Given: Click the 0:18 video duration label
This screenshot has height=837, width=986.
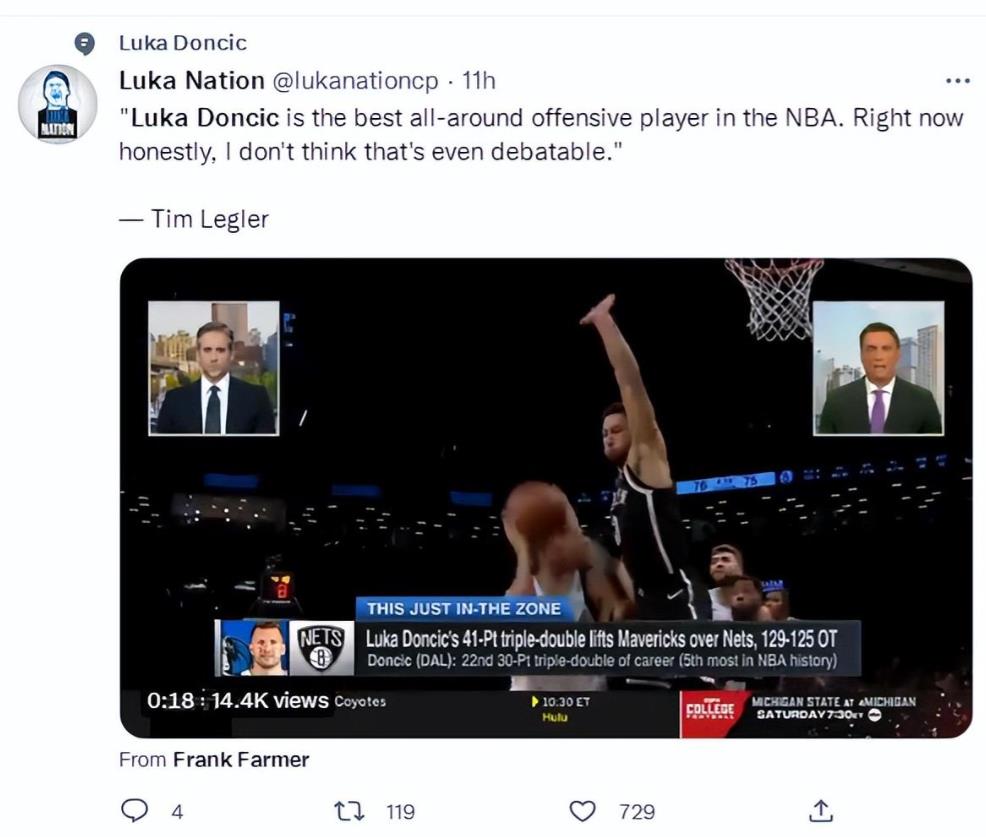Looking at the screenshot, I should (170, 701).
